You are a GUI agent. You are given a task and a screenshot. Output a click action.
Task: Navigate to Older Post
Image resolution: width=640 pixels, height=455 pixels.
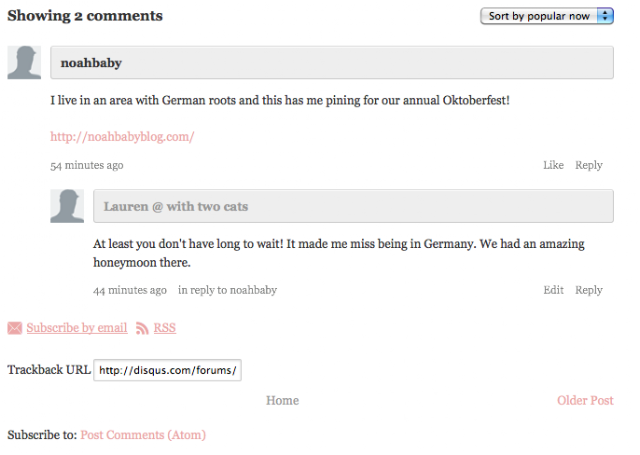(585, 401)
